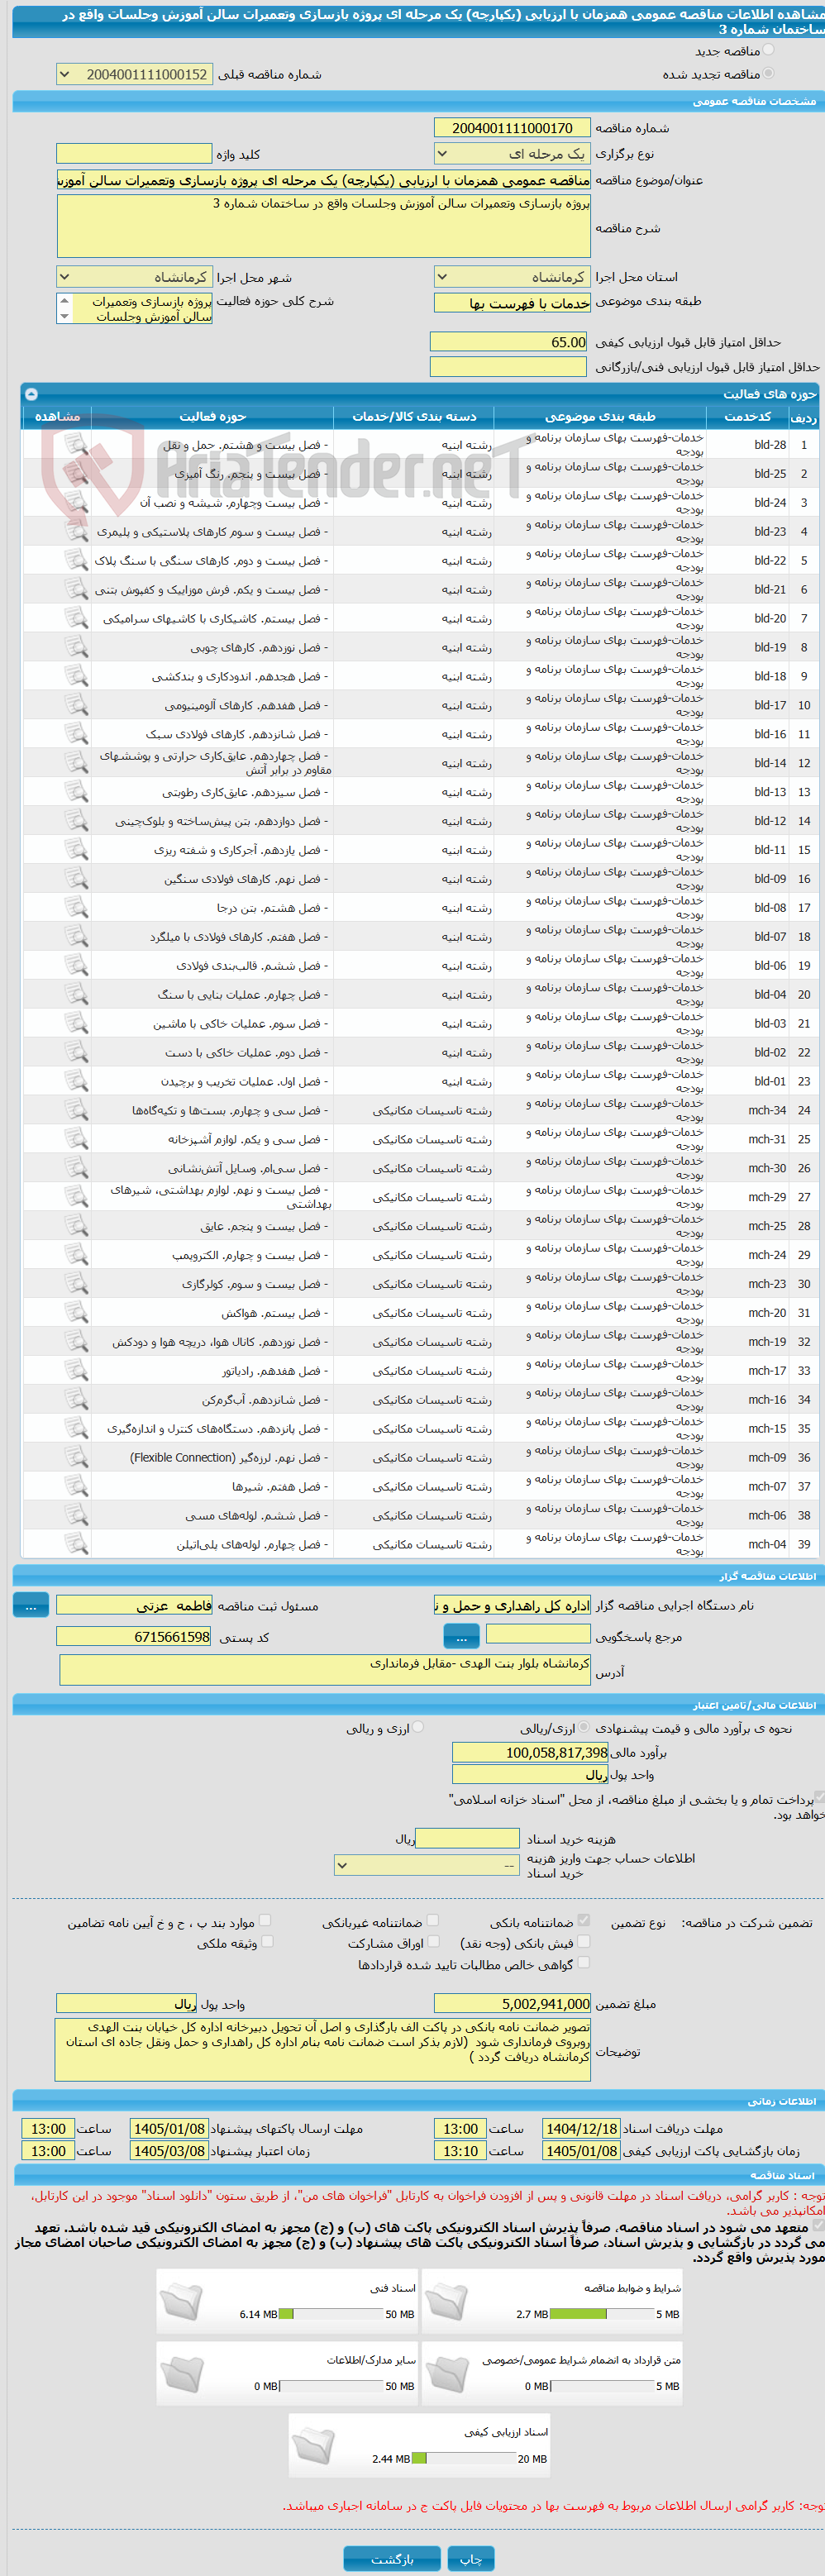
Task: Select the ارزی و ریالی radio option
Action: coord(418,1727)
